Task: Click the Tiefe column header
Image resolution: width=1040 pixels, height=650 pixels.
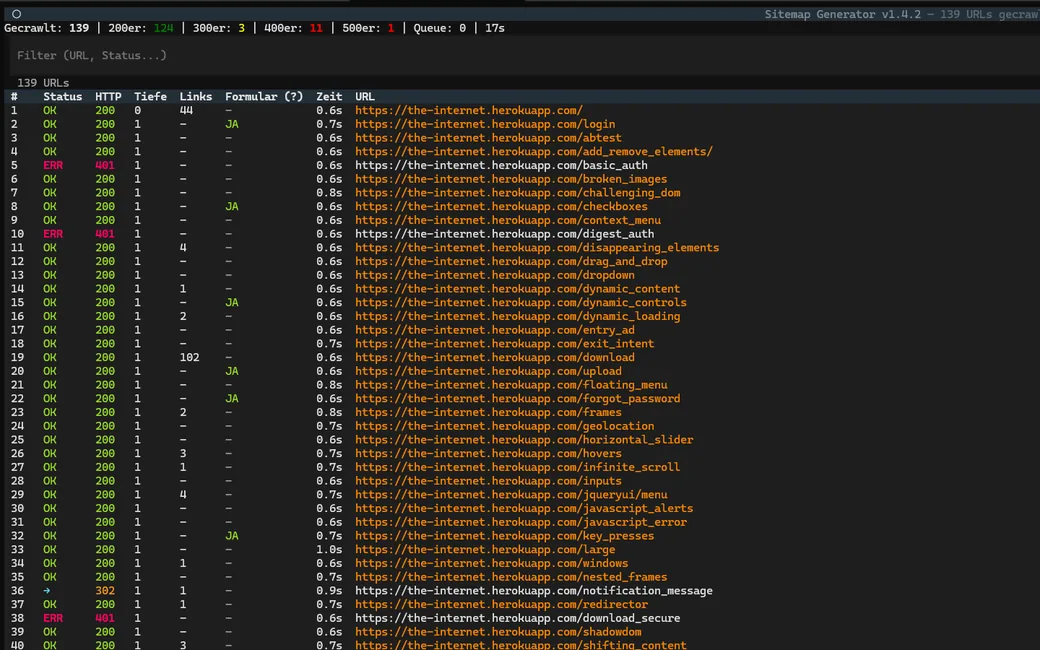Action: [150, 97]
